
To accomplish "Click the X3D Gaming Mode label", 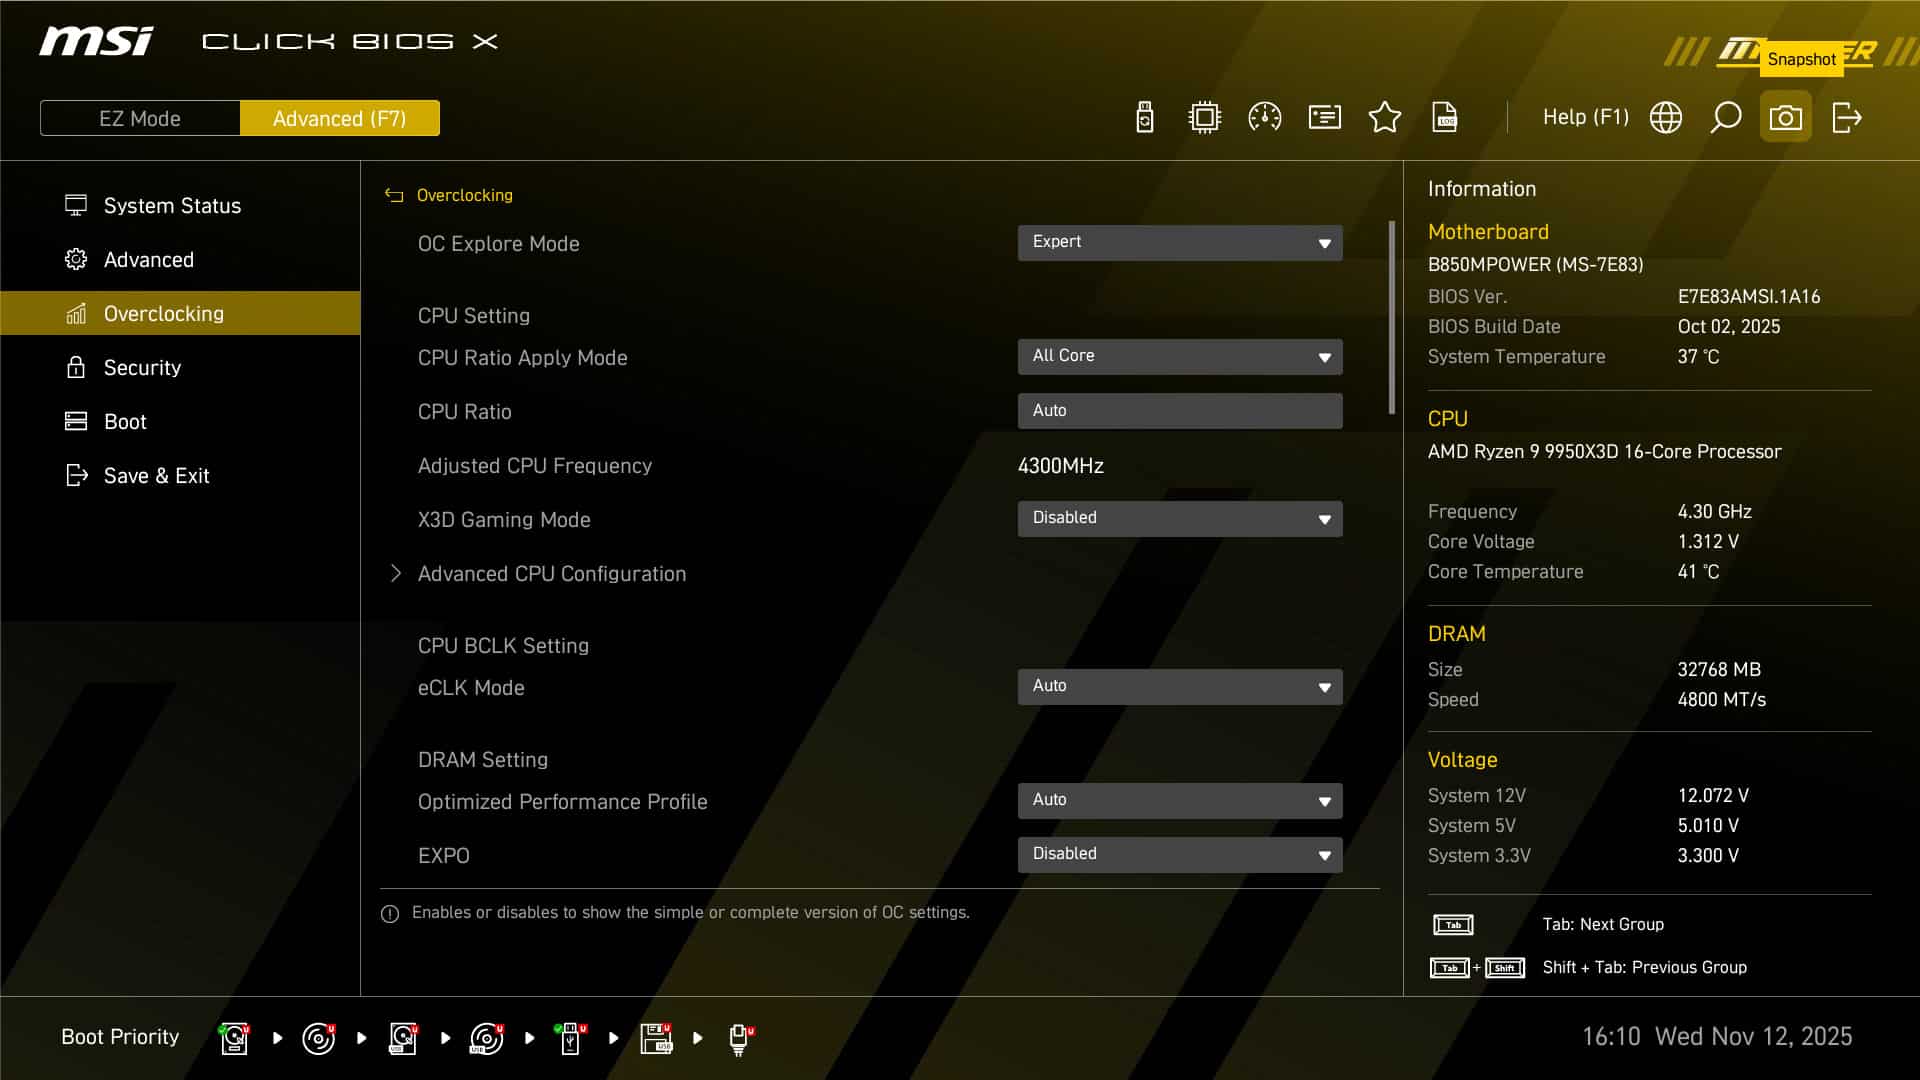I will point(503,519).
